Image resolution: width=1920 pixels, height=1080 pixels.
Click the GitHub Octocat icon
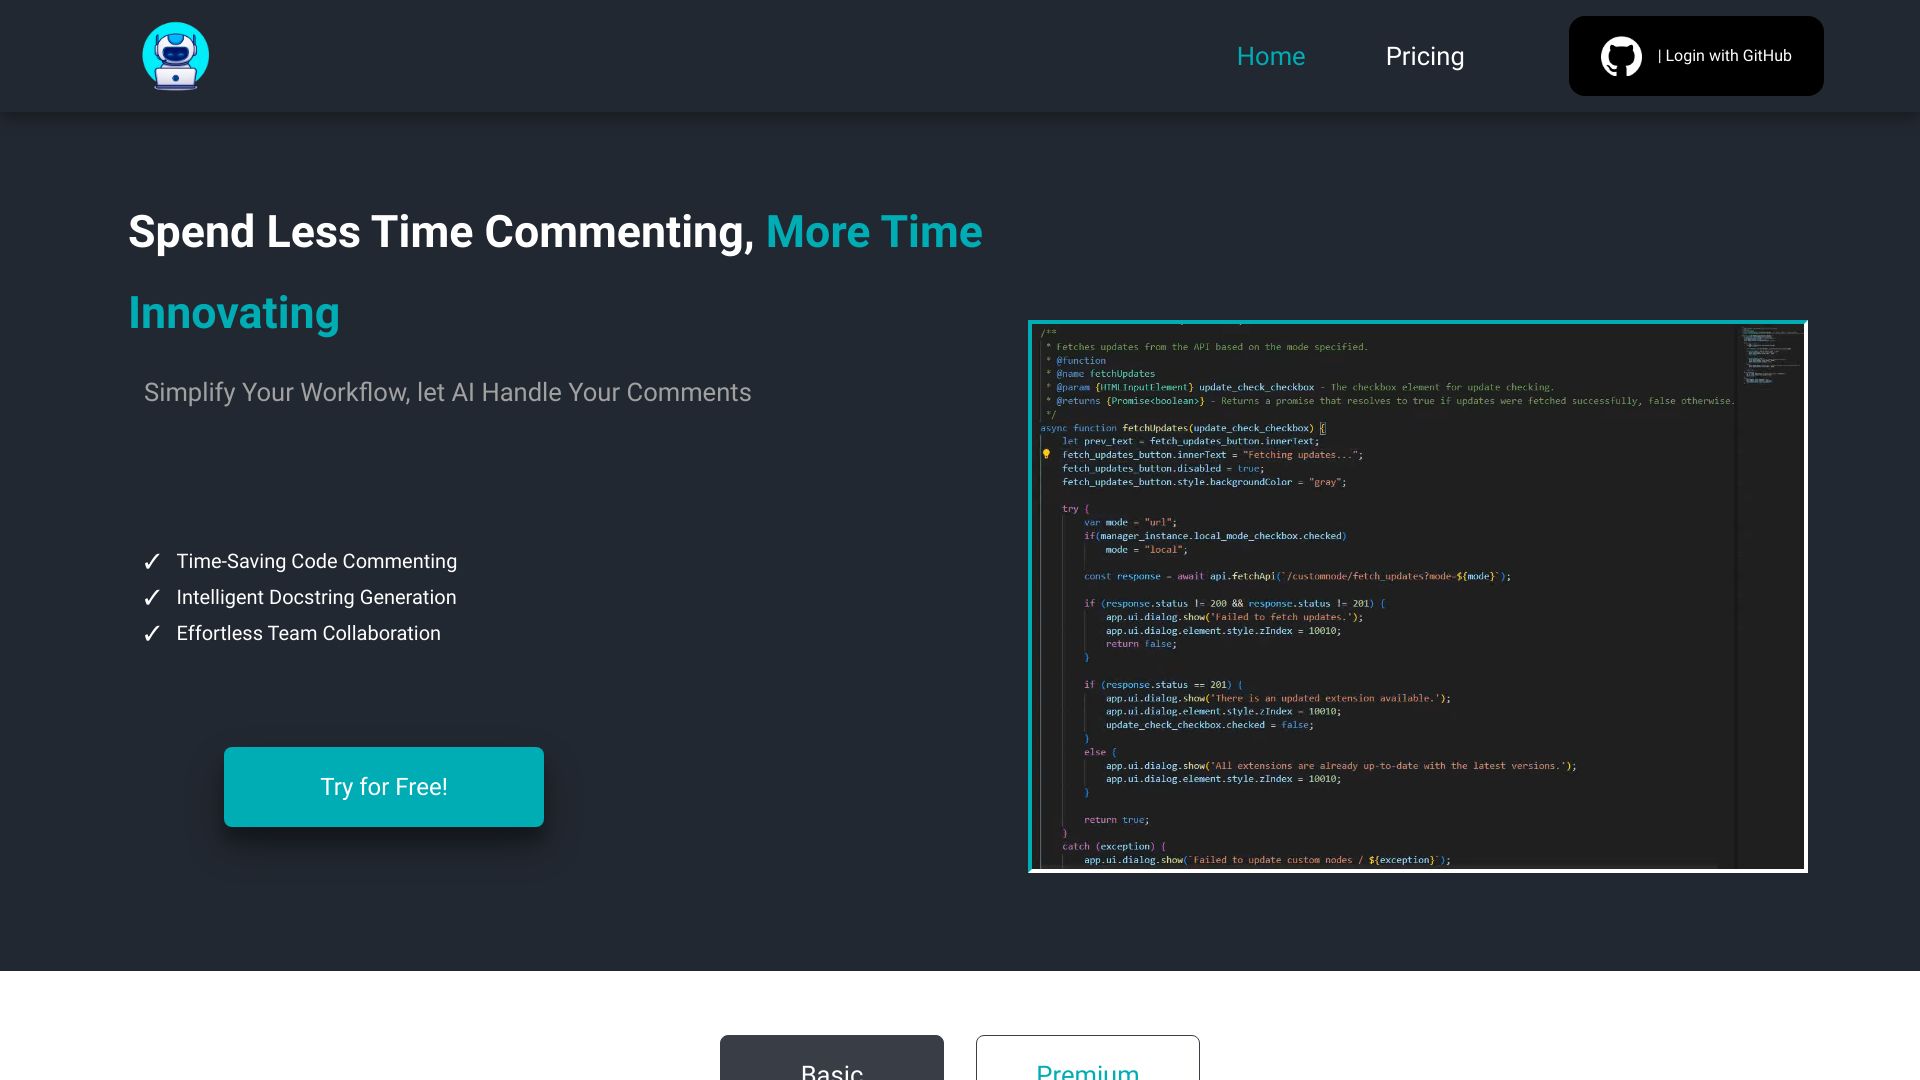click(1620, 56)
